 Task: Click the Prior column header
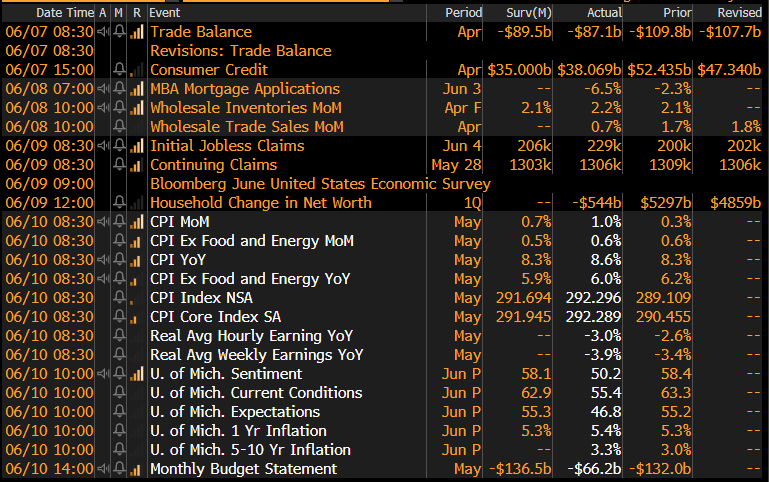675,12
